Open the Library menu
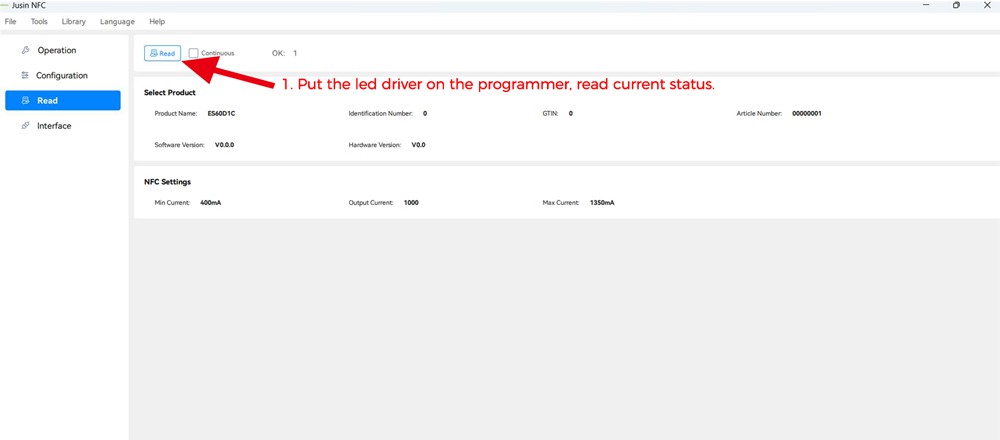This screenshot has height=440, width=1000. pos(73,21)
